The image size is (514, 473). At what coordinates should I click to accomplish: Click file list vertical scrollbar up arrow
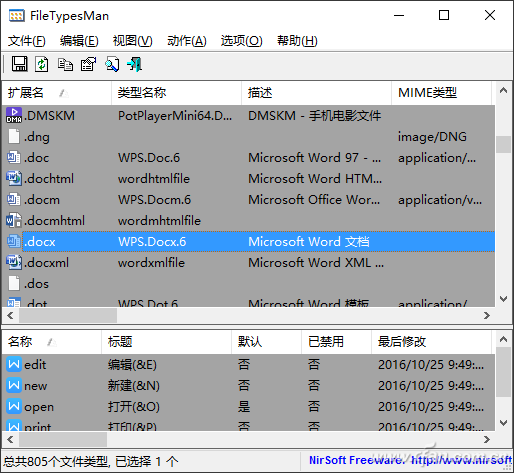click(x=503, y=90)
